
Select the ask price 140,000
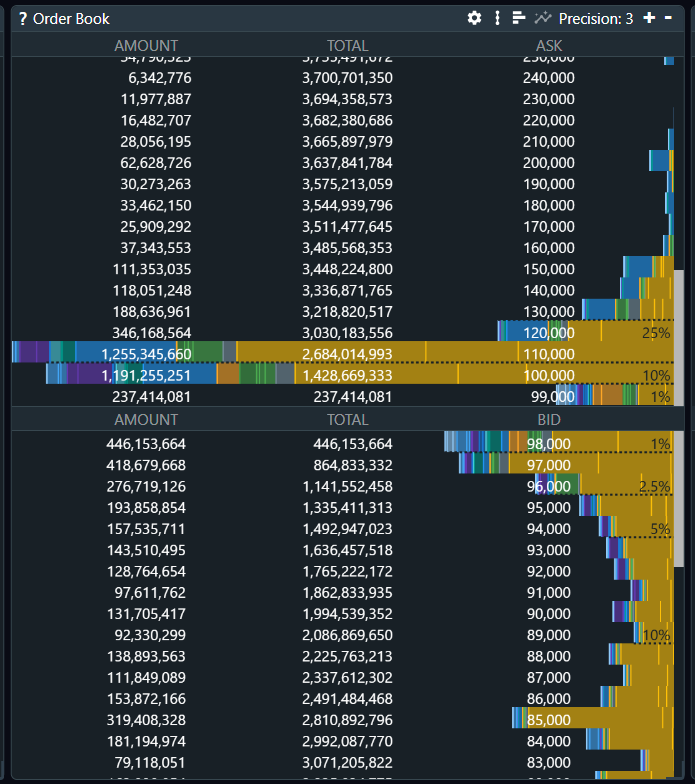pyautogui.click(x=548, y=290)
